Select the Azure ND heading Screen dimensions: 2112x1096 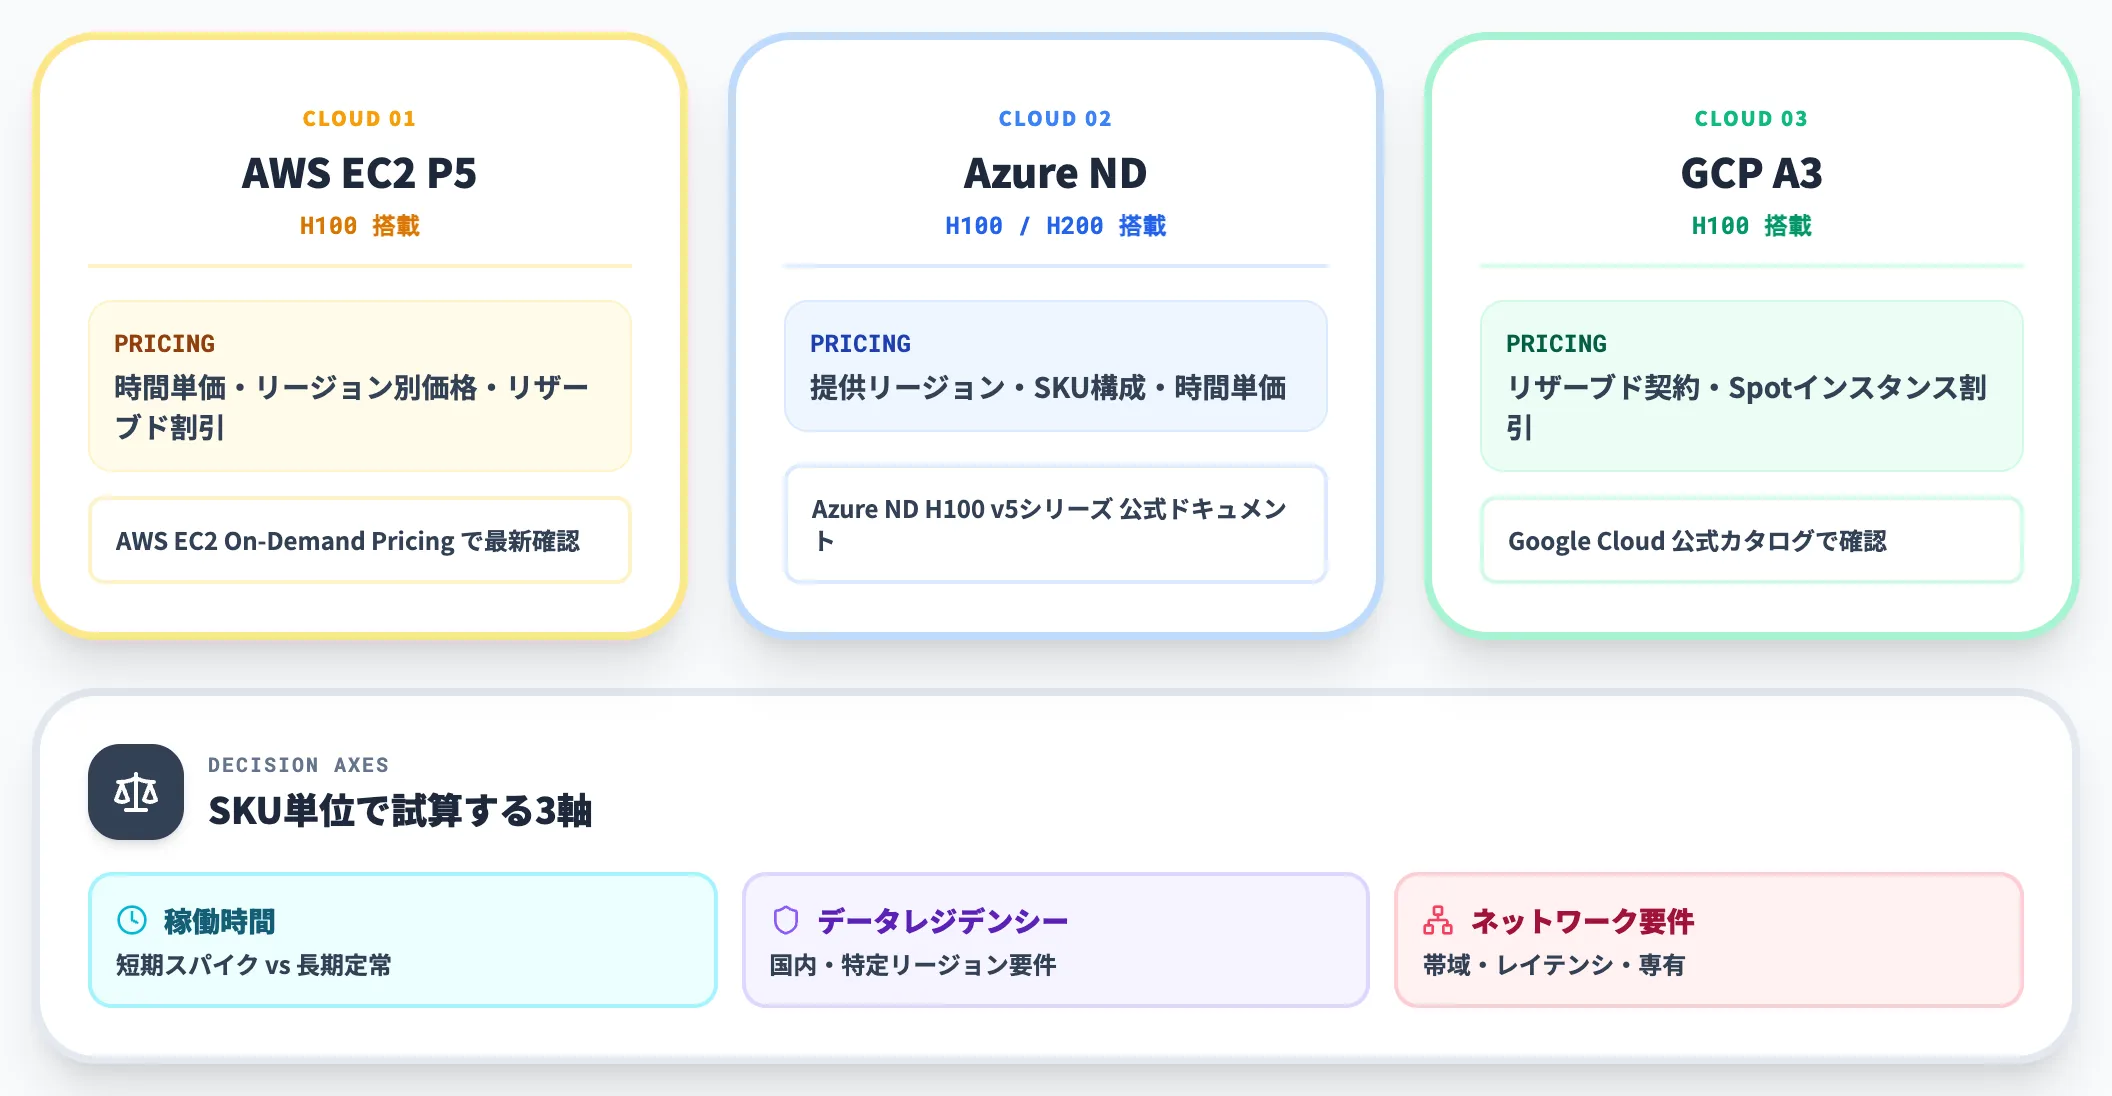[x=1056, y=173]
